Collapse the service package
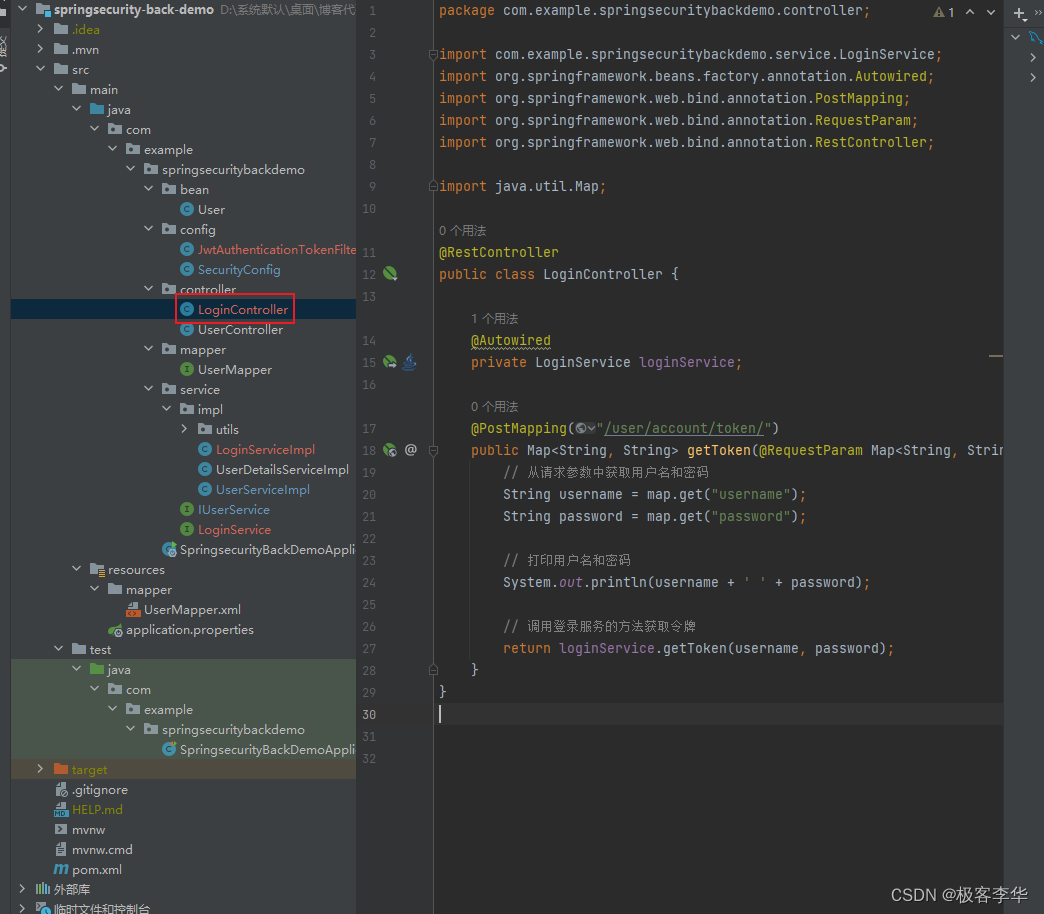The width and height of the screenshot is (1044, 914). 148,389
